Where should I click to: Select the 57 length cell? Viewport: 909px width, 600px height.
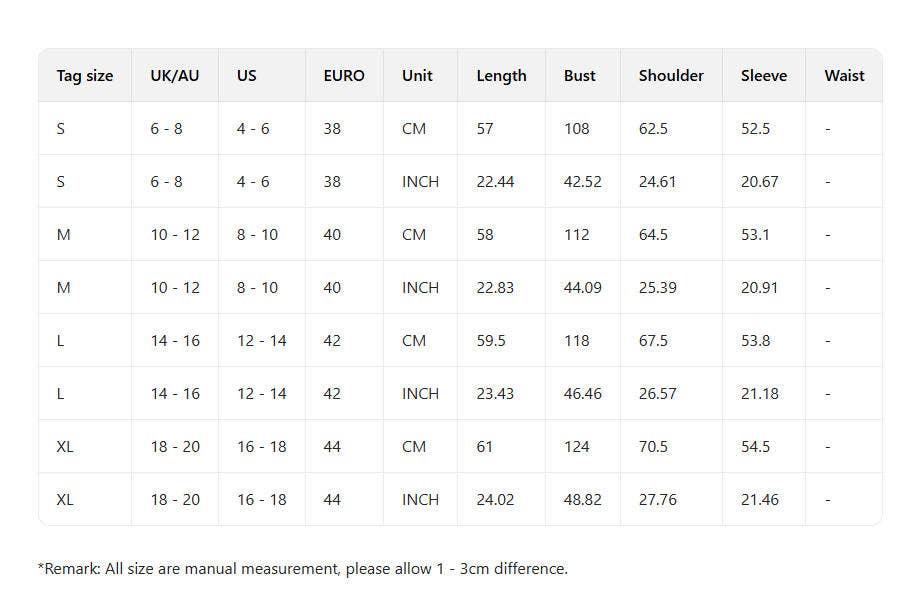tap(485, 129)
